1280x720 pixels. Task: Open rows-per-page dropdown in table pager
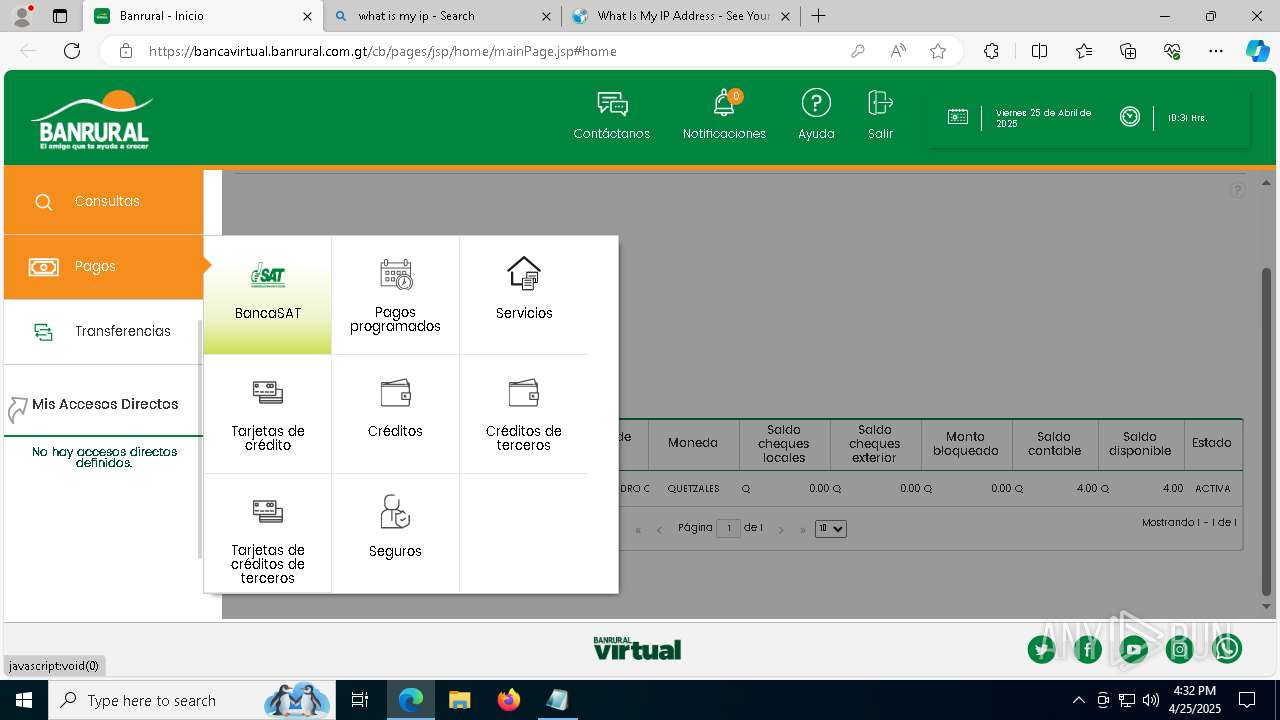[831, 529]
